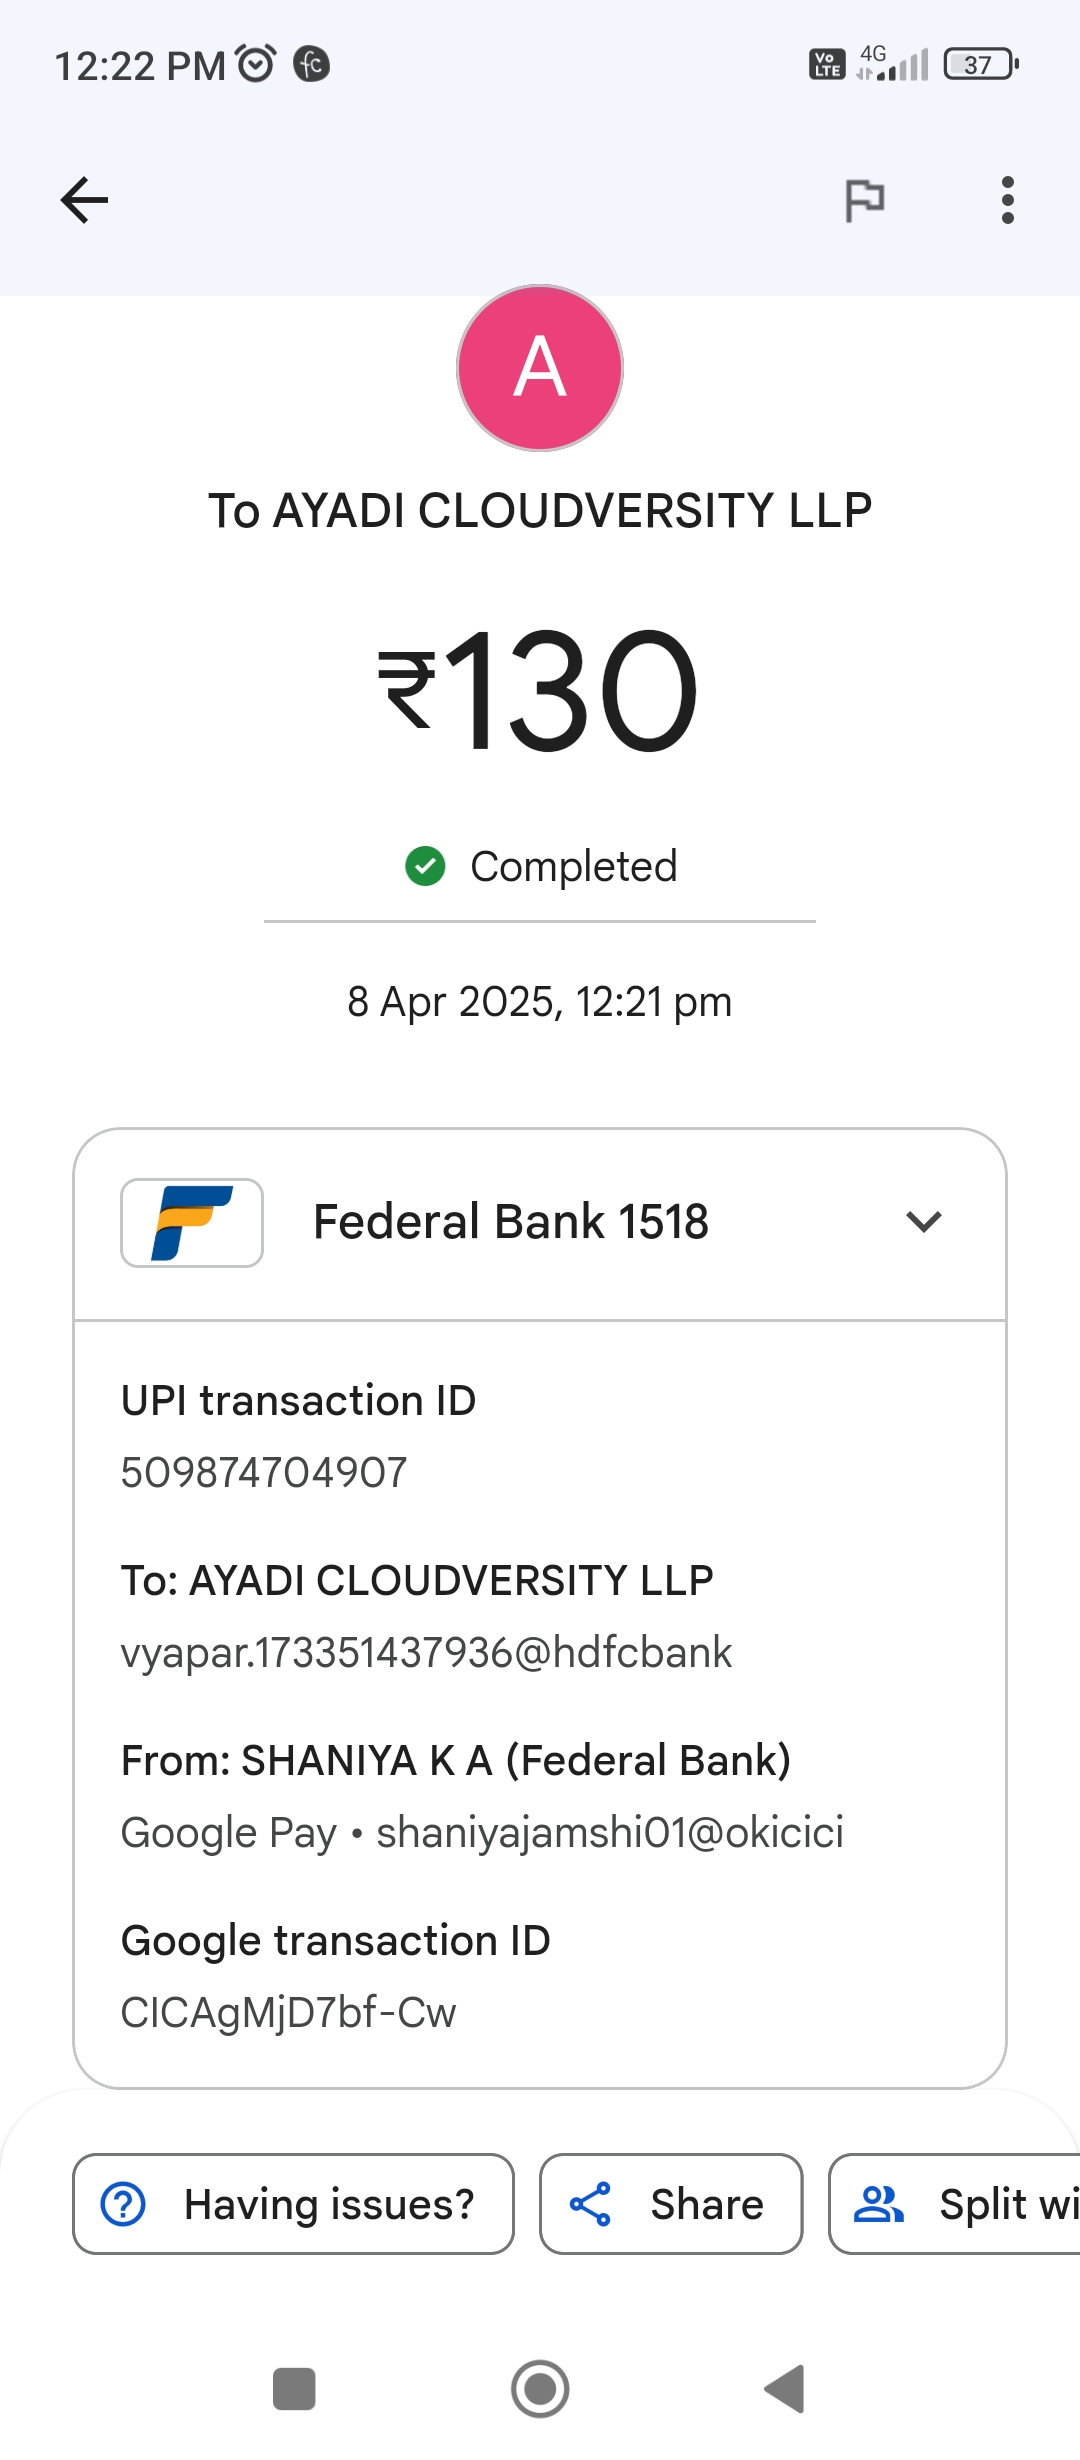Tap the green Completed checkmark icon

pos(425,866)
